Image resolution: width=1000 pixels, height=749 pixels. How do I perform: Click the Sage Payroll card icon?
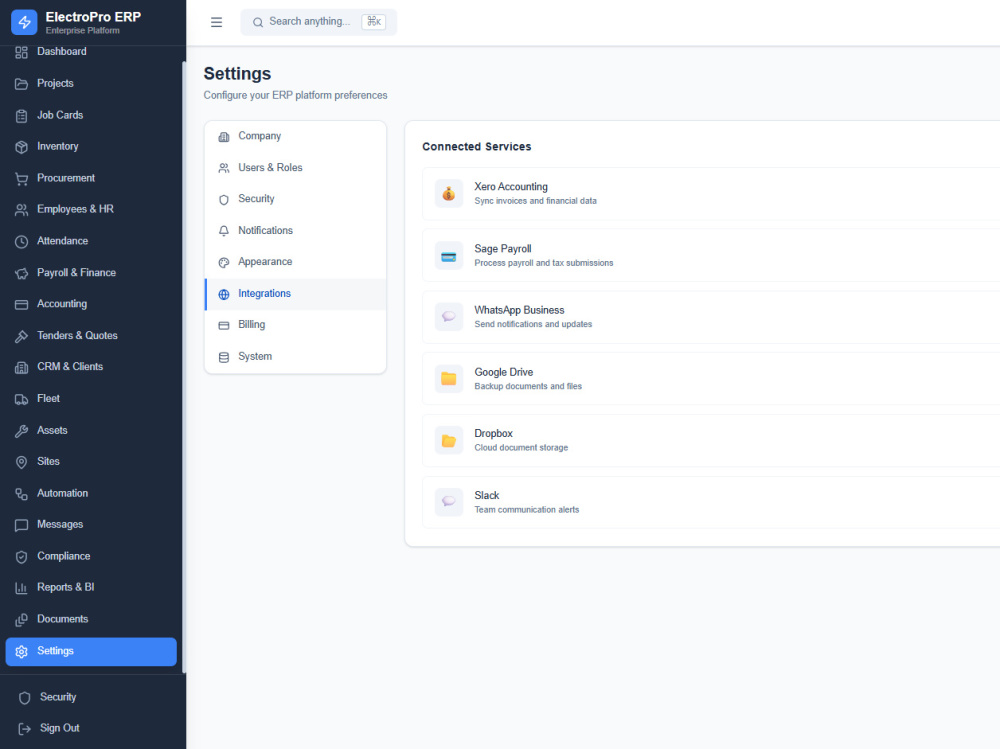coord(449,256)
